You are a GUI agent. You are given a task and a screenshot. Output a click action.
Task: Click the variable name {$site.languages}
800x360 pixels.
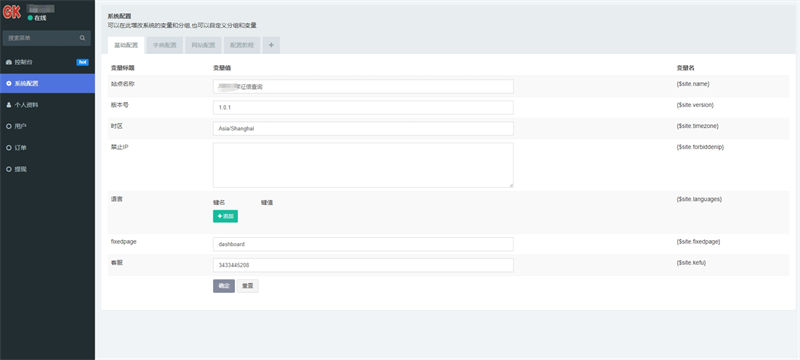point(699,199)
